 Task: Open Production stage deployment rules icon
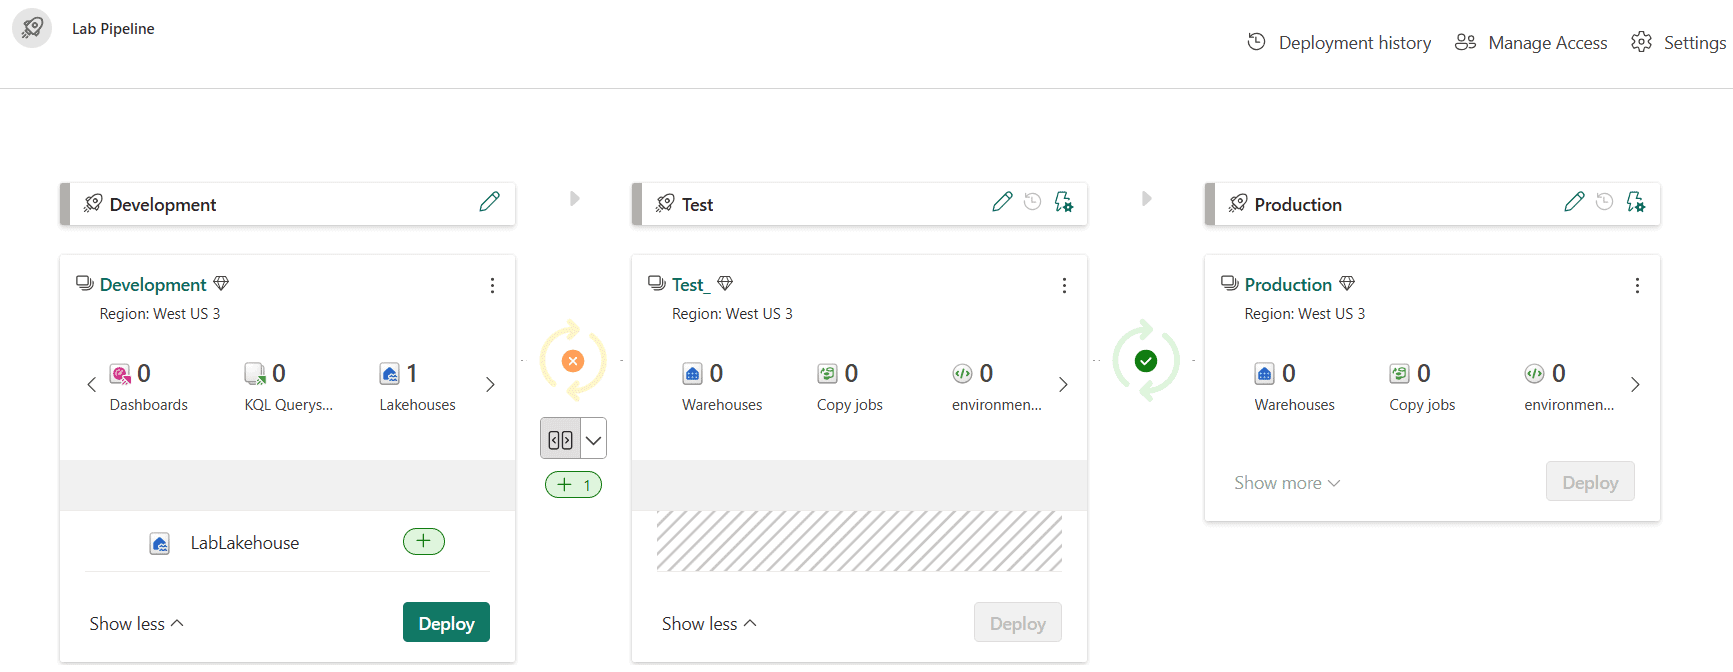pyautogui.click(x=1636, y=202)
